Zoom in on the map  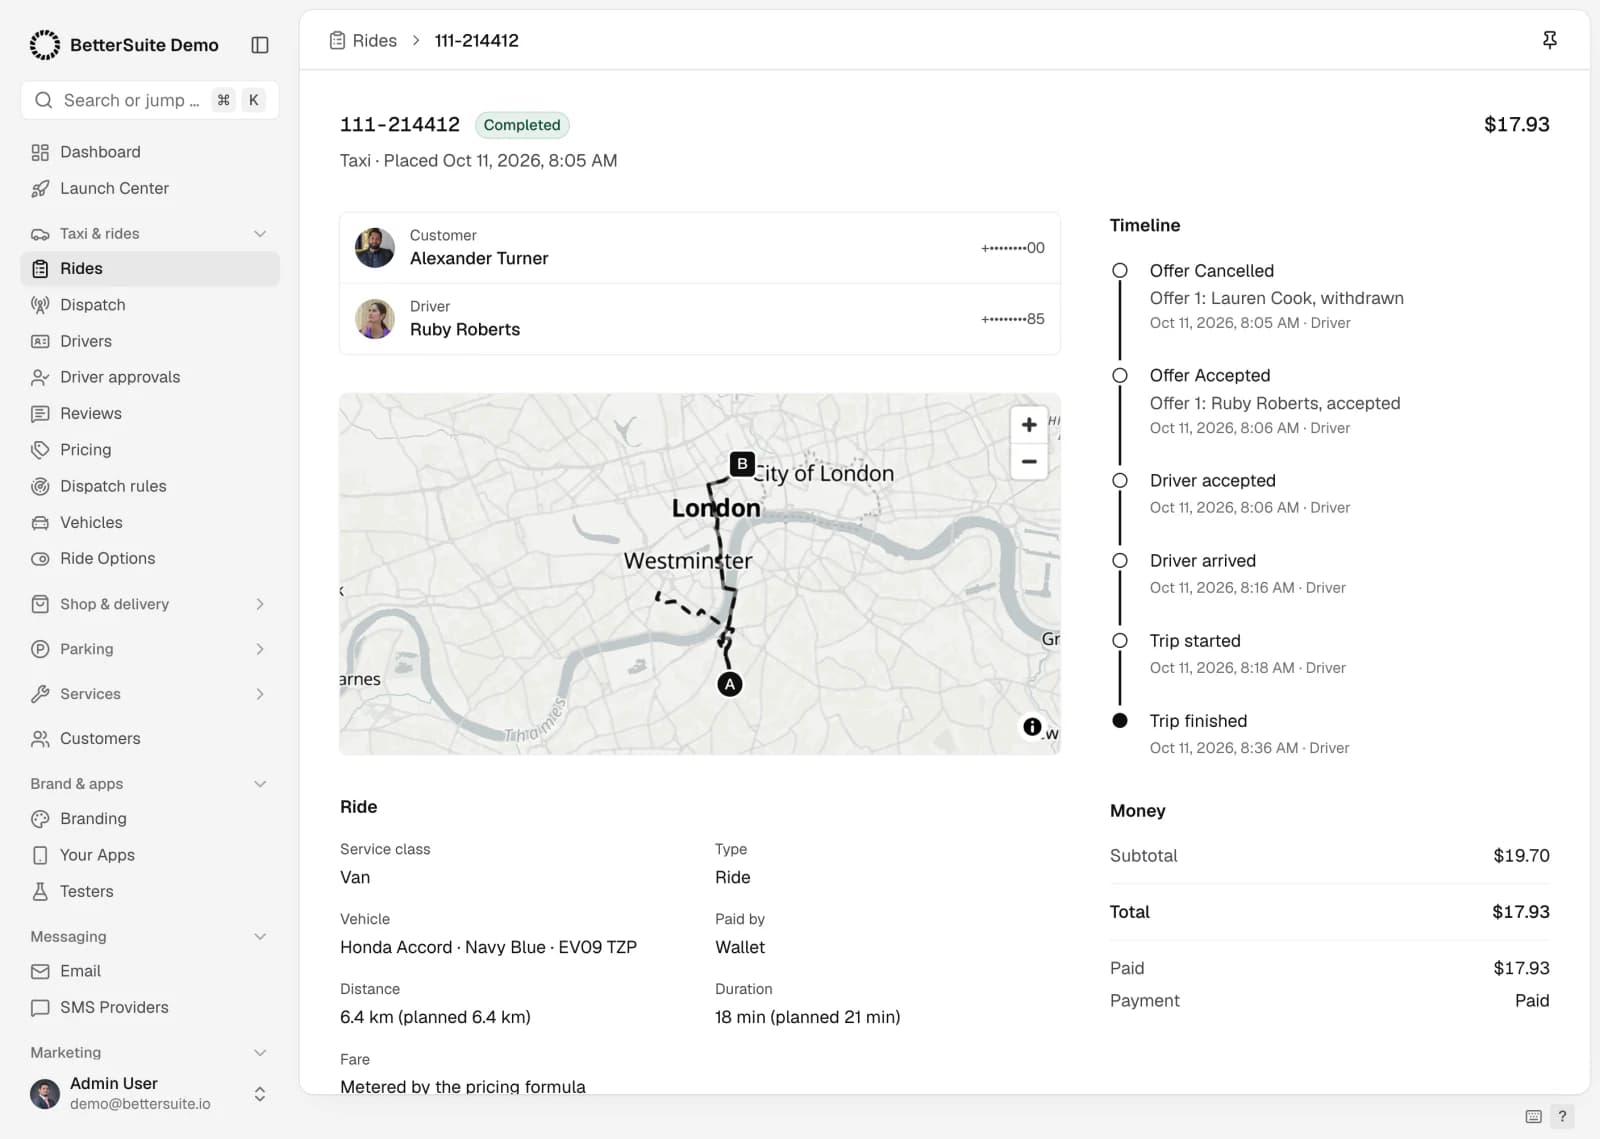tap(1029, 425)
